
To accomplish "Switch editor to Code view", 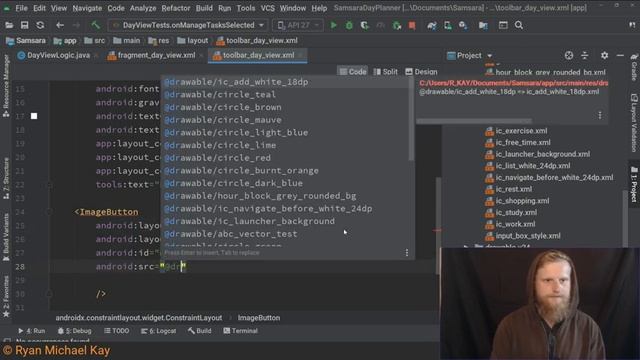I will [x=353, y=72].
